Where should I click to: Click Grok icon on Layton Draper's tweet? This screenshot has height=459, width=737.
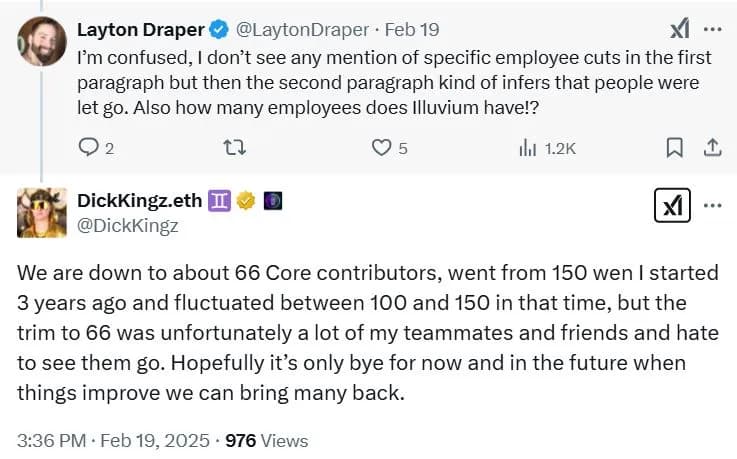(677, 30)
